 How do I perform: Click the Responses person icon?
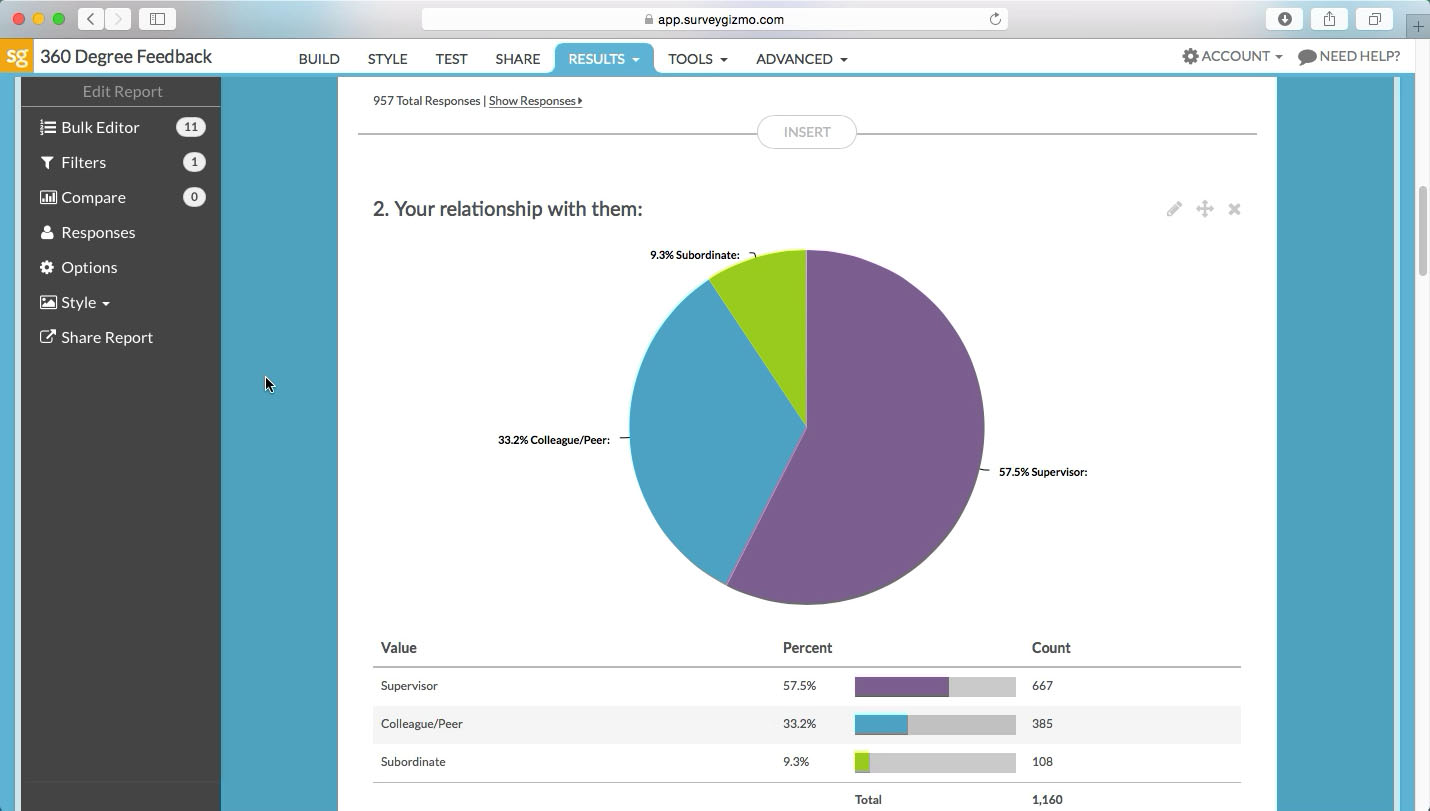[x=46, y=232]
